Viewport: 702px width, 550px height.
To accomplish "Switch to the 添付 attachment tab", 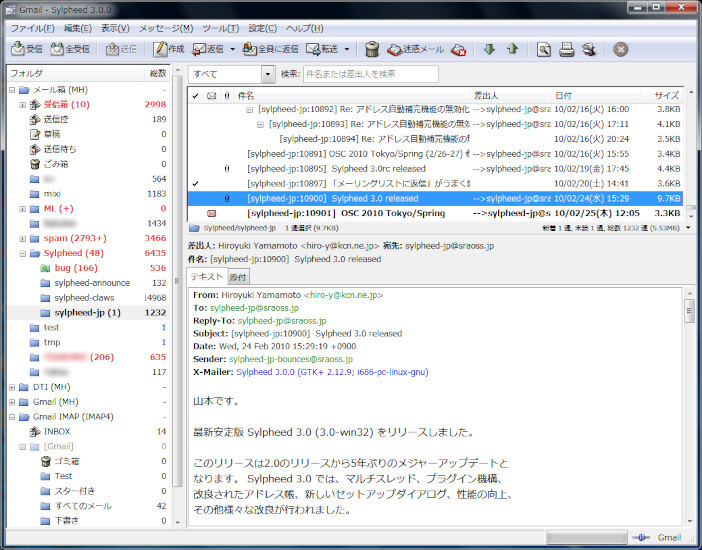I will coord(238,277).
